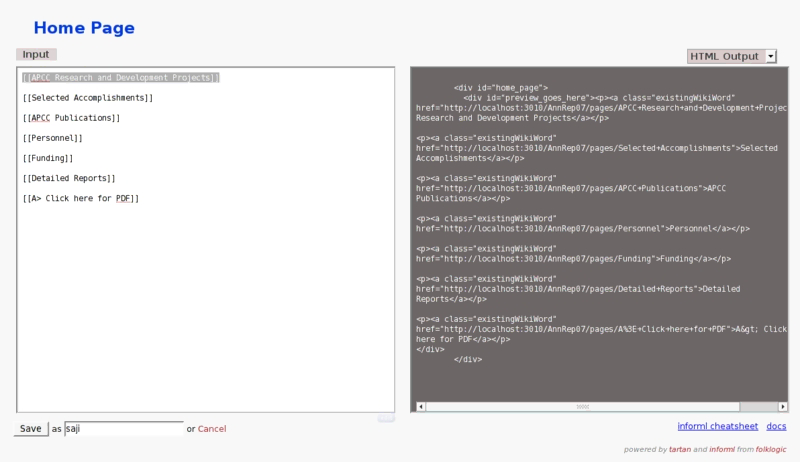Click the scrollbar left arrow in output panel
Viewport: 800px width, 462px height.
[420, 407]
